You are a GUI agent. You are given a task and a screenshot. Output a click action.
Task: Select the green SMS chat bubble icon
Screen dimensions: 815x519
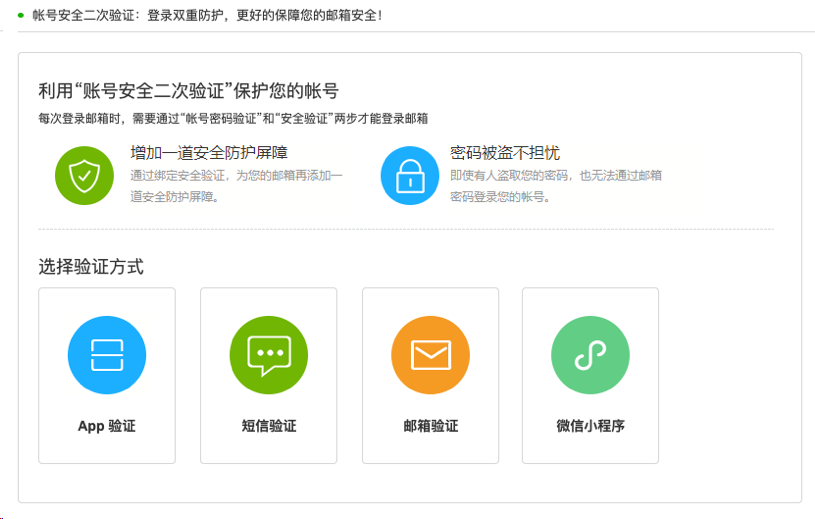(x=269, y=355)
